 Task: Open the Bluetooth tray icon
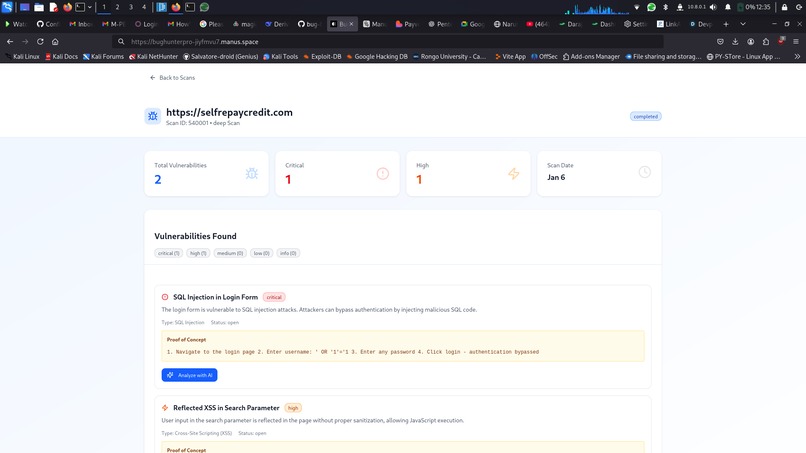click(x=665, y=7)
